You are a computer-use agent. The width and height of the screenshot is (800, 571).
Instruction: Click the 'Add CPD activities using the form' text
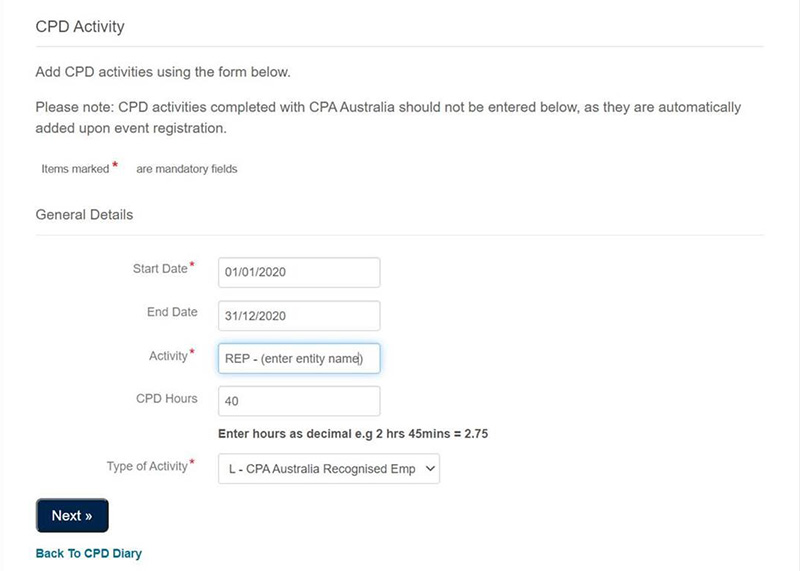click(x=163, y=72)
